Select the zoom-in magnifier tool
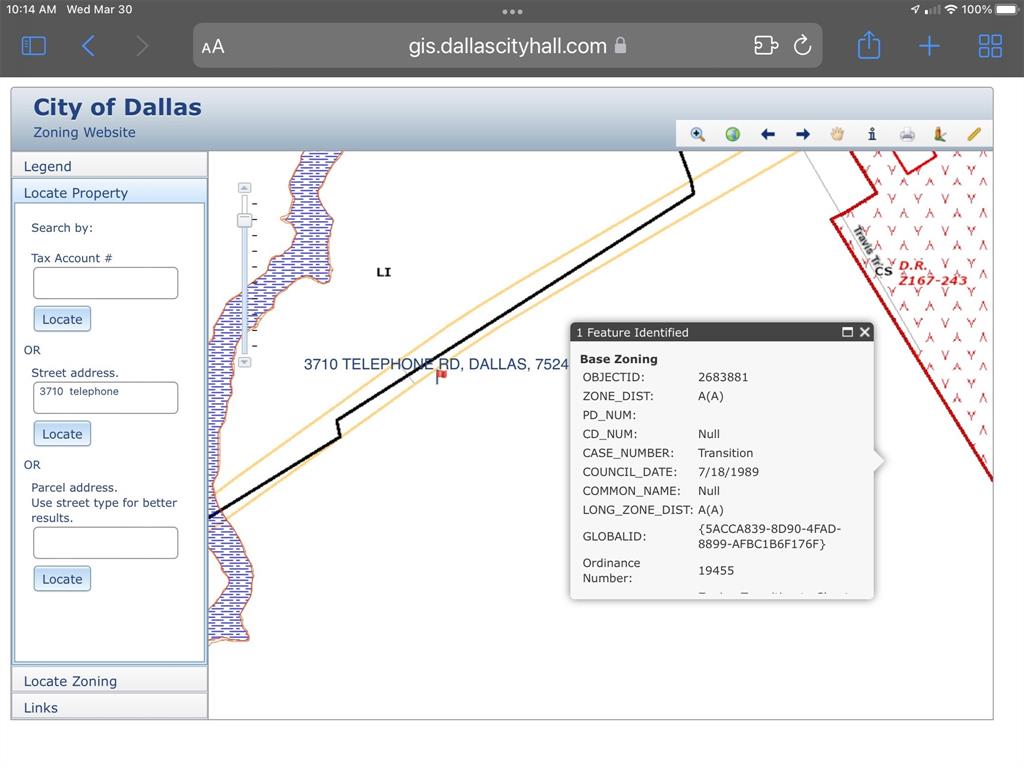 point(698,134)
